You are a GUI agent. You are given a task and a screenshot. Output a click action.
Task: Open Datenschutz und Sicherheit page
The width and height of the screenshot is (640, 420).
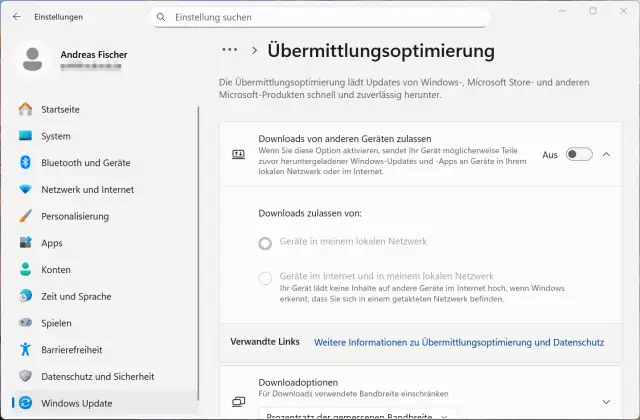(x=104, y=376)
